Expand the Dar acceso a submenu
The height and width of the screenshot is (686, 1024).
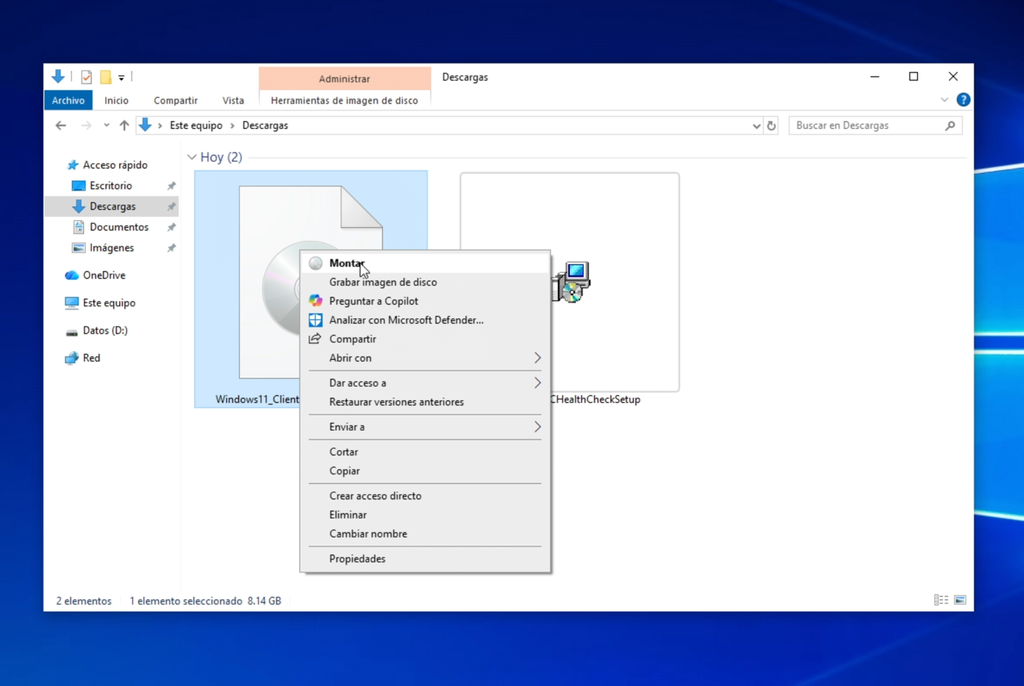425,383
